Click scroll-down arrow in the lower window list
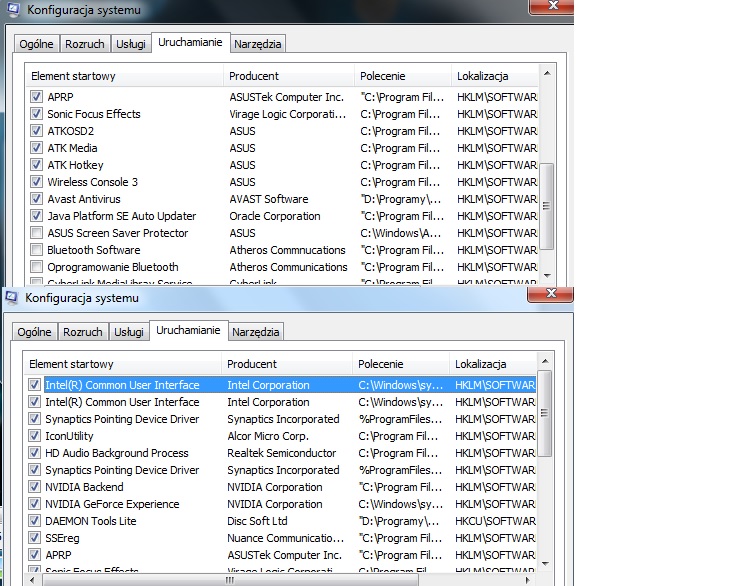756x586 pixels. point(545,563)
